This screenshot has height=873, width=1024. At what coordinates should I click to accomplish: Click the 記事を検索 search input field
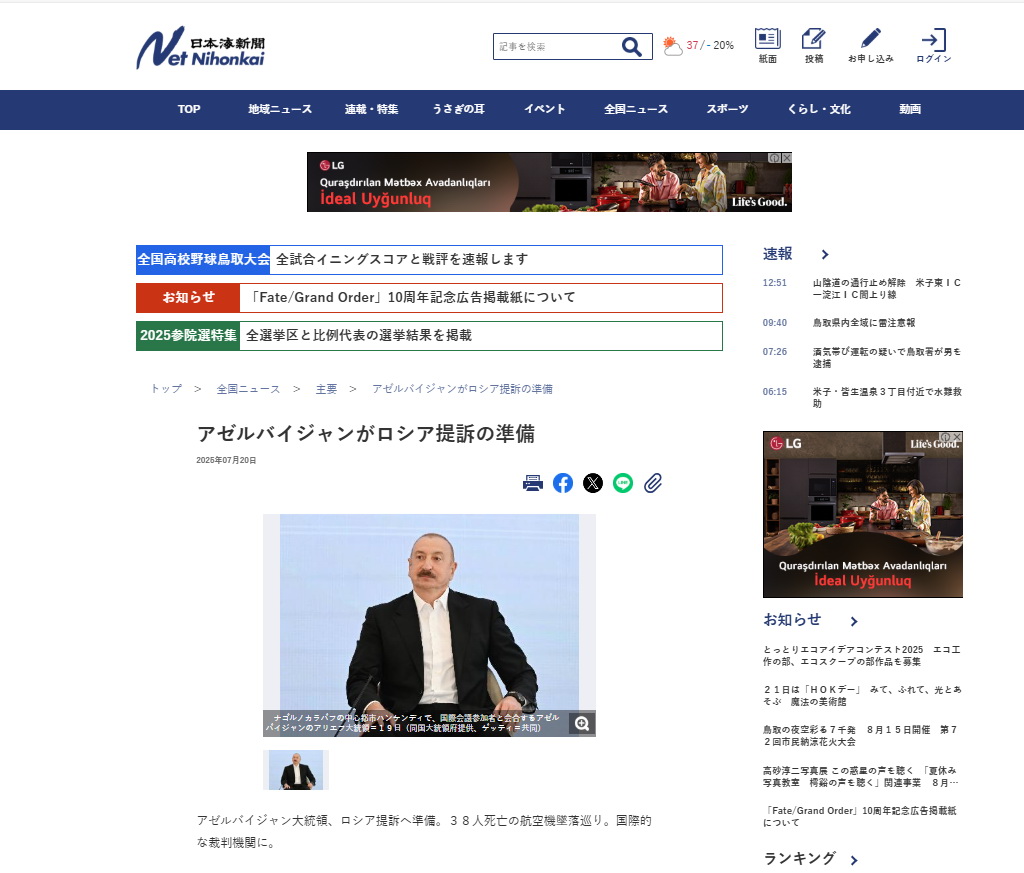(555, 47)
